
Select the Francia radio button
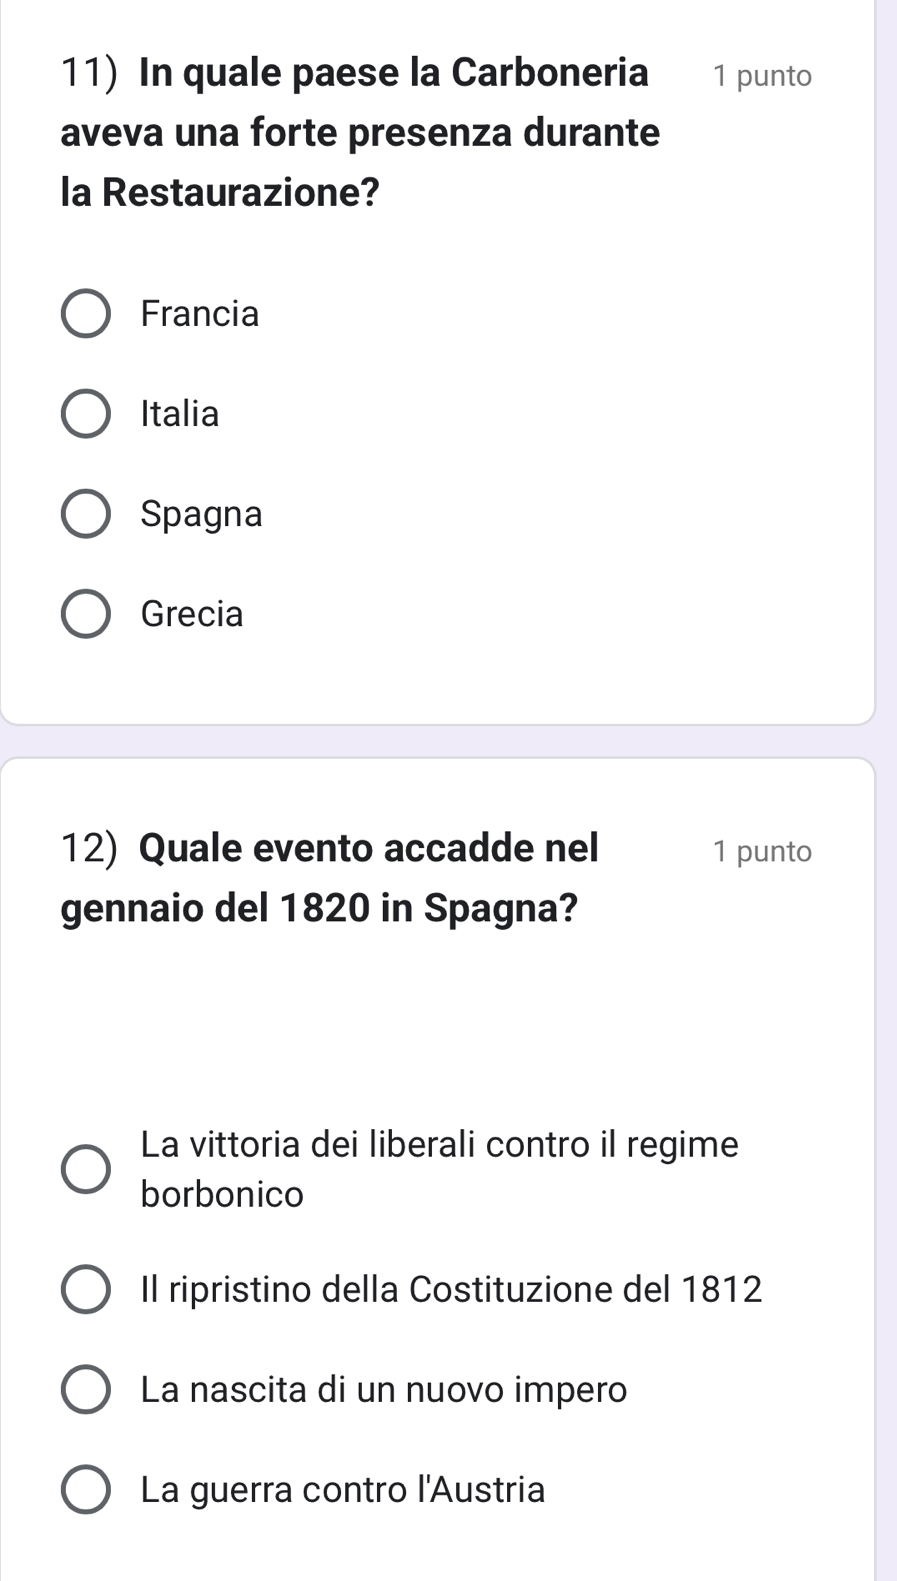tap(86, 314)
